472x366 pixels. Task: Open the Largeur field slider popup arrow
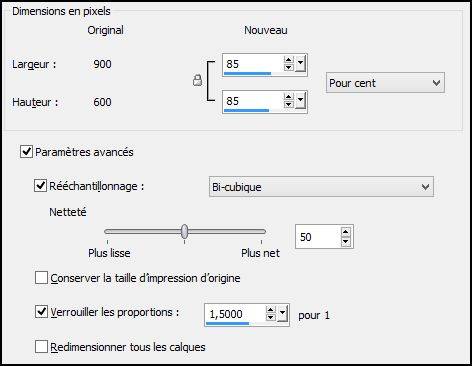pos(300,64)
